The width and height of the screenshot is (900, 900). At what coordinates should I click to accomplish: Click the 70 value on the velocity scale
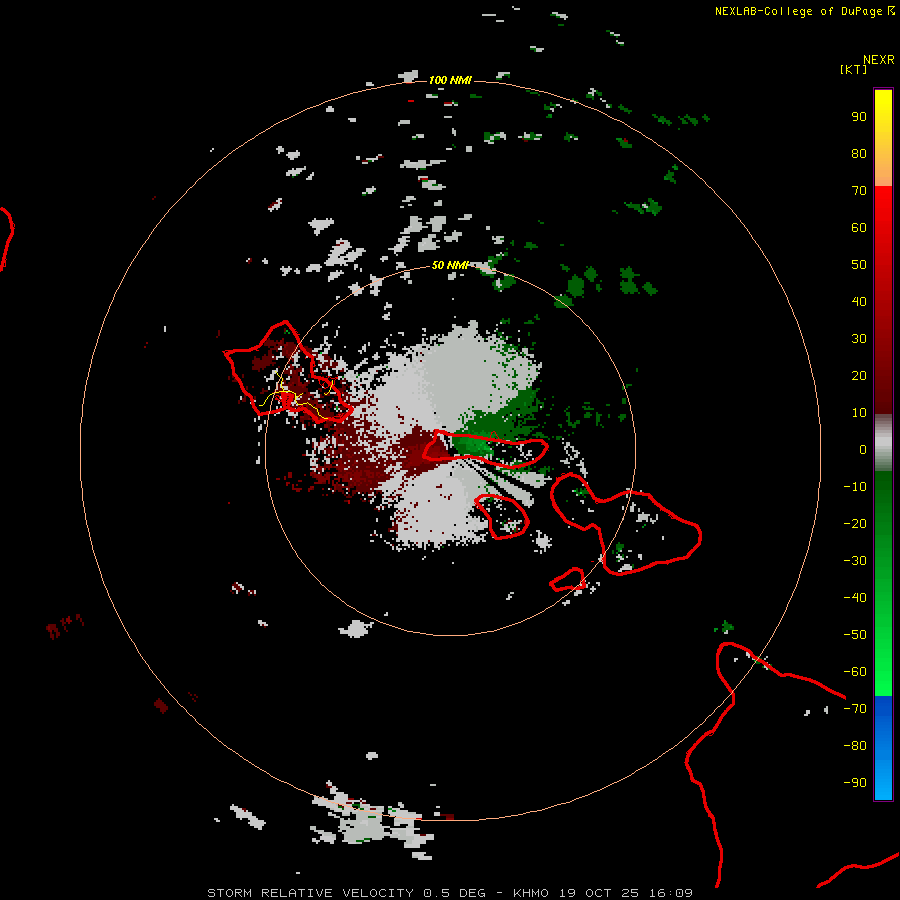[859, 191]
